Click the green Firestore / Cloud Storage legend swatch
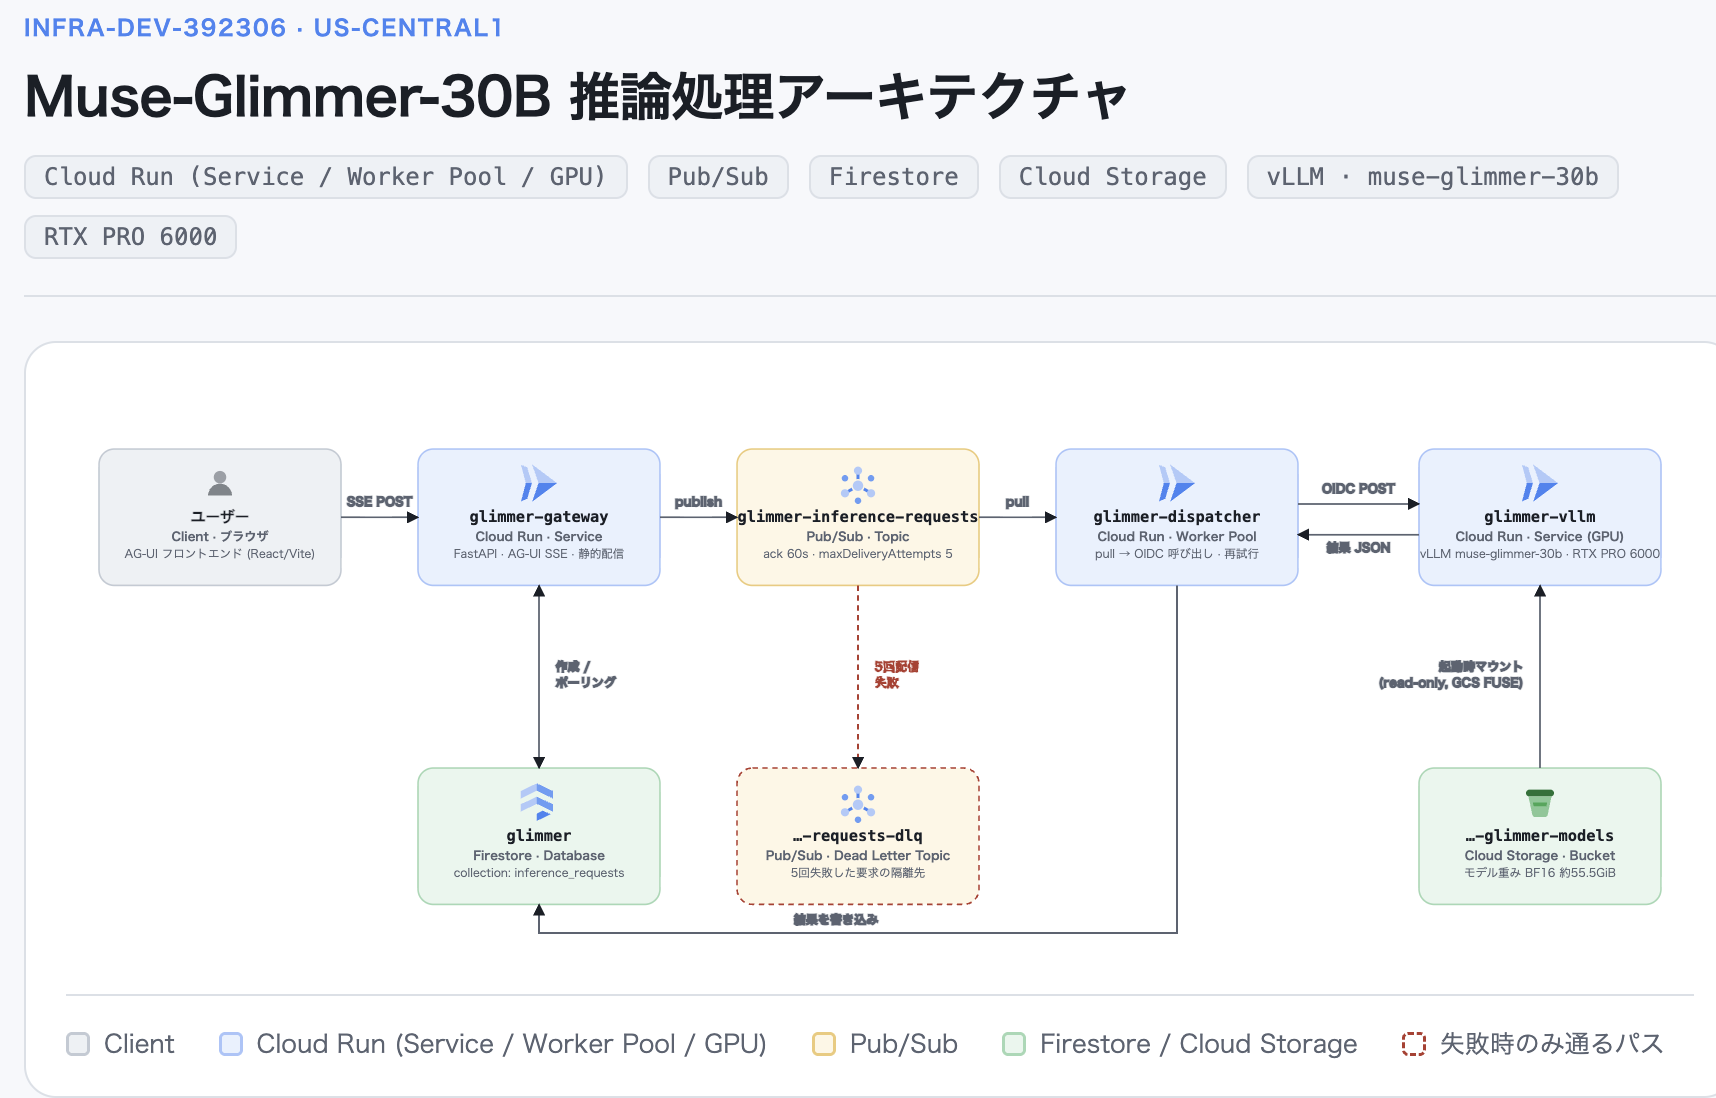Viewport: 1716px width, 1098px height. pos(1014,1044)
